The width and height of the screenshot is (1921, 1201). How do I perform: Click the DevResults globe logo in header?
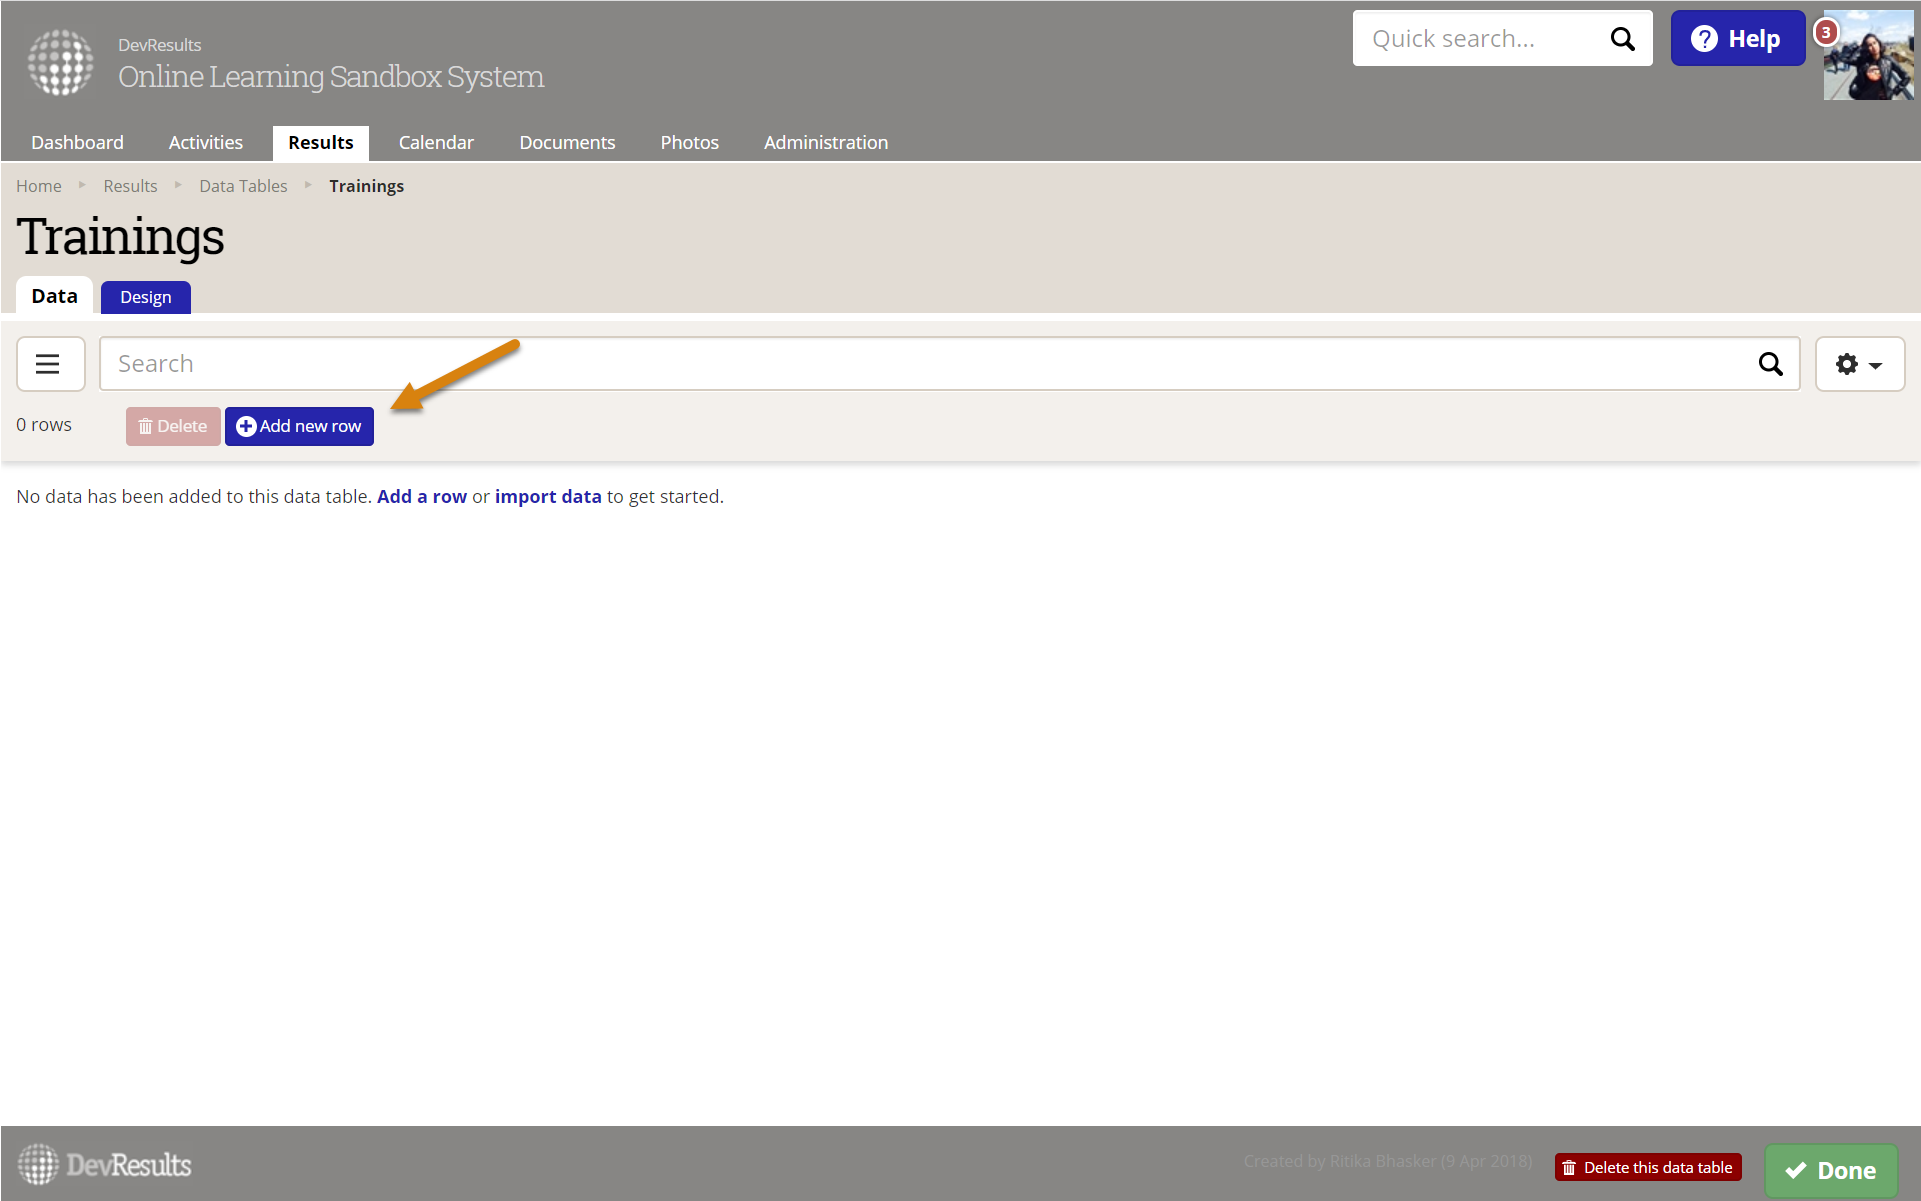pos(60,62)
